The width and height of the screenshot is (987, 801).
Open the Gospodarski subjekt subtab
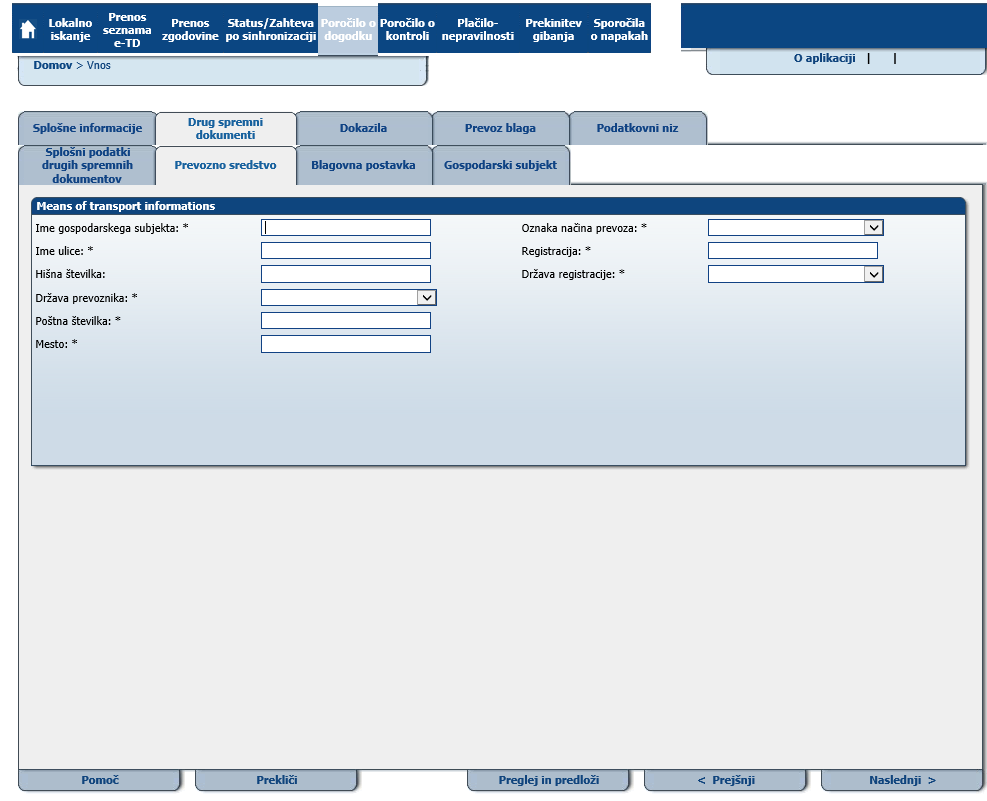pyautogui.click(x=500, y=166)
